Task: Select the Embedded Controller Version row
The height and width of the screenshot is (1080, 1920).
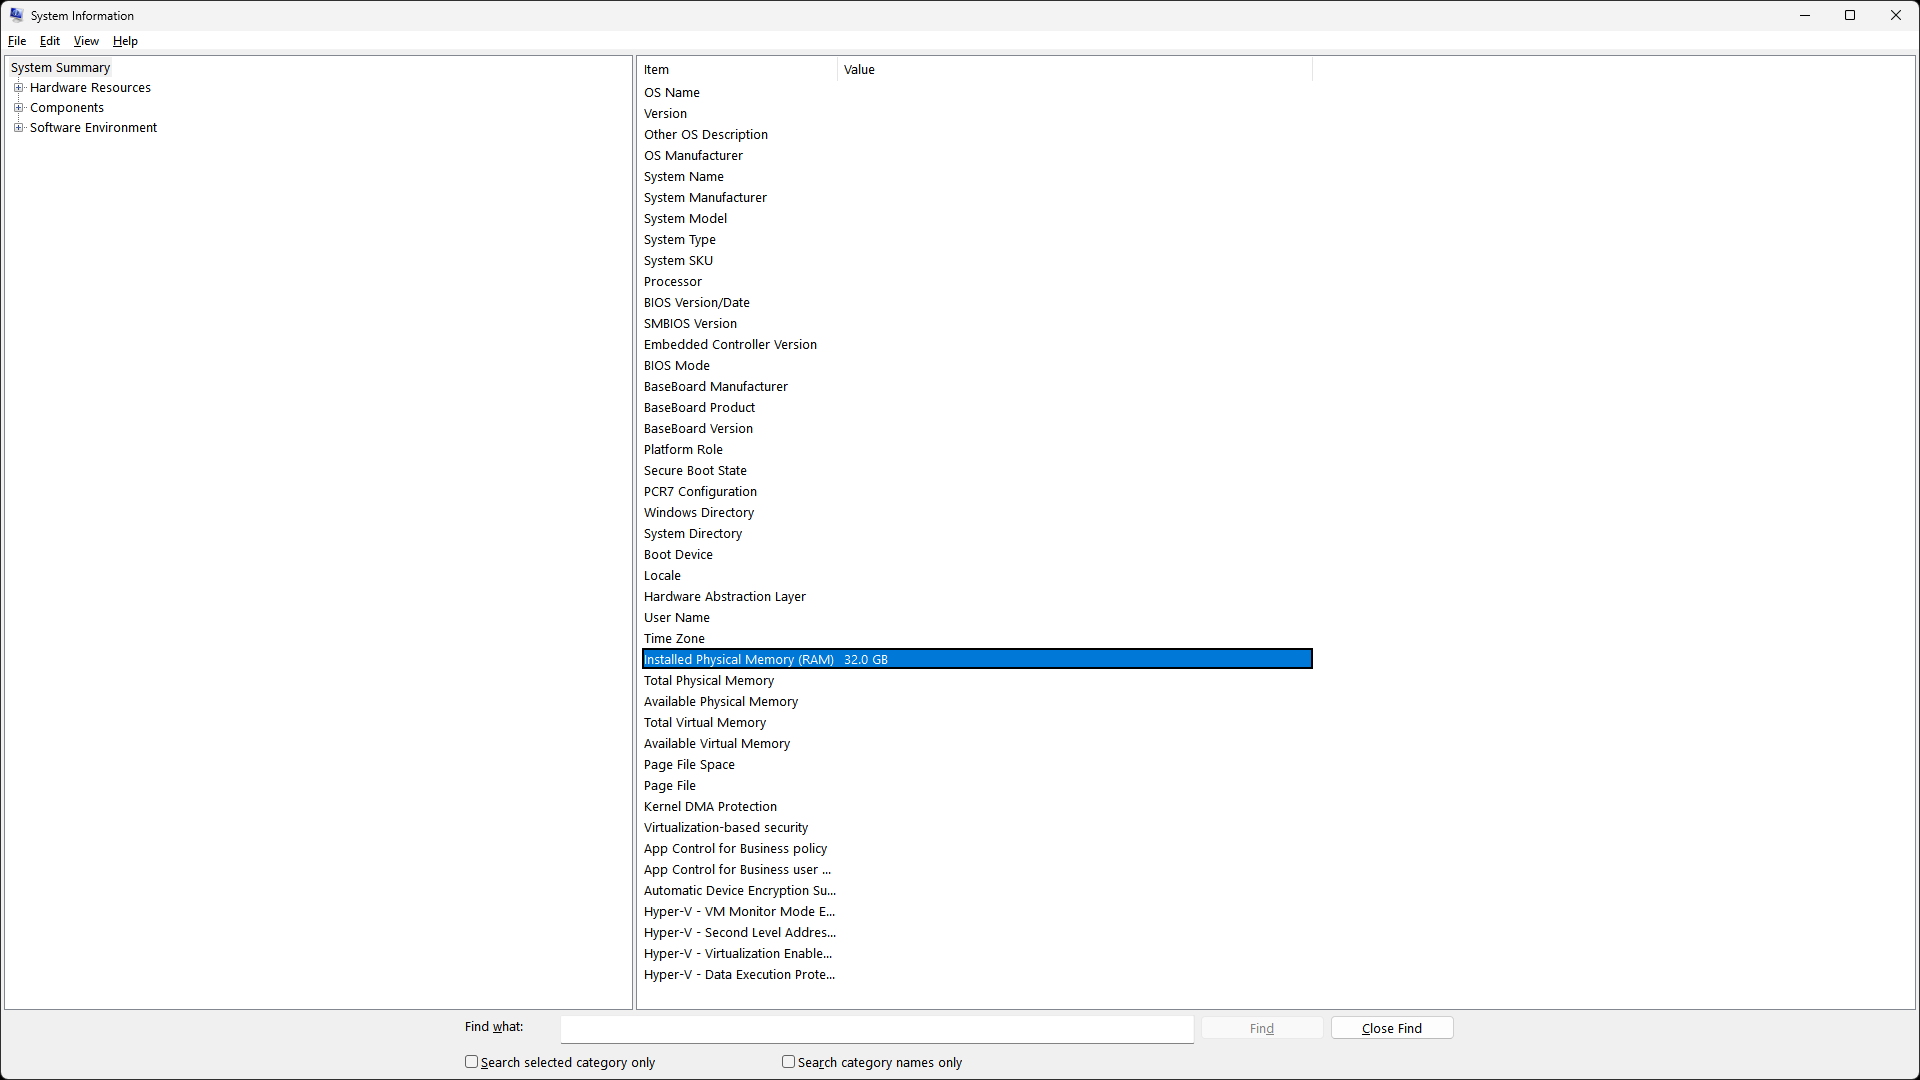Action: (977, 345)
